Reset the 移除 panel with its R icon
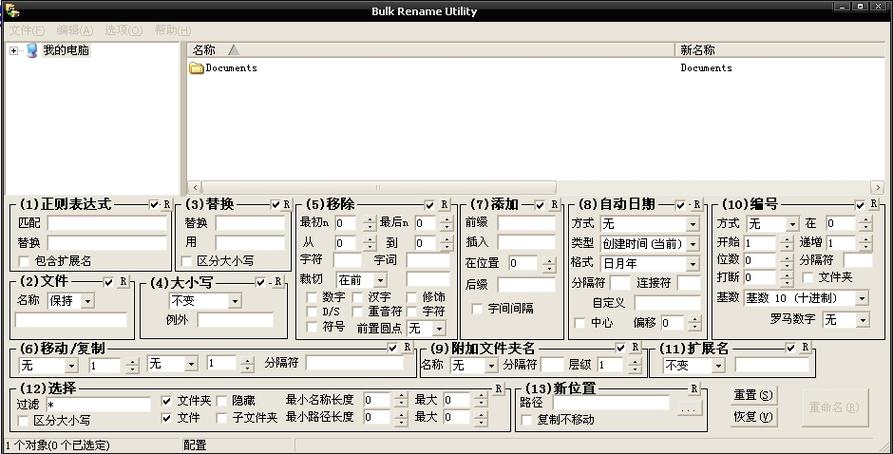The image size is (893, 454). tap(444, 205)
